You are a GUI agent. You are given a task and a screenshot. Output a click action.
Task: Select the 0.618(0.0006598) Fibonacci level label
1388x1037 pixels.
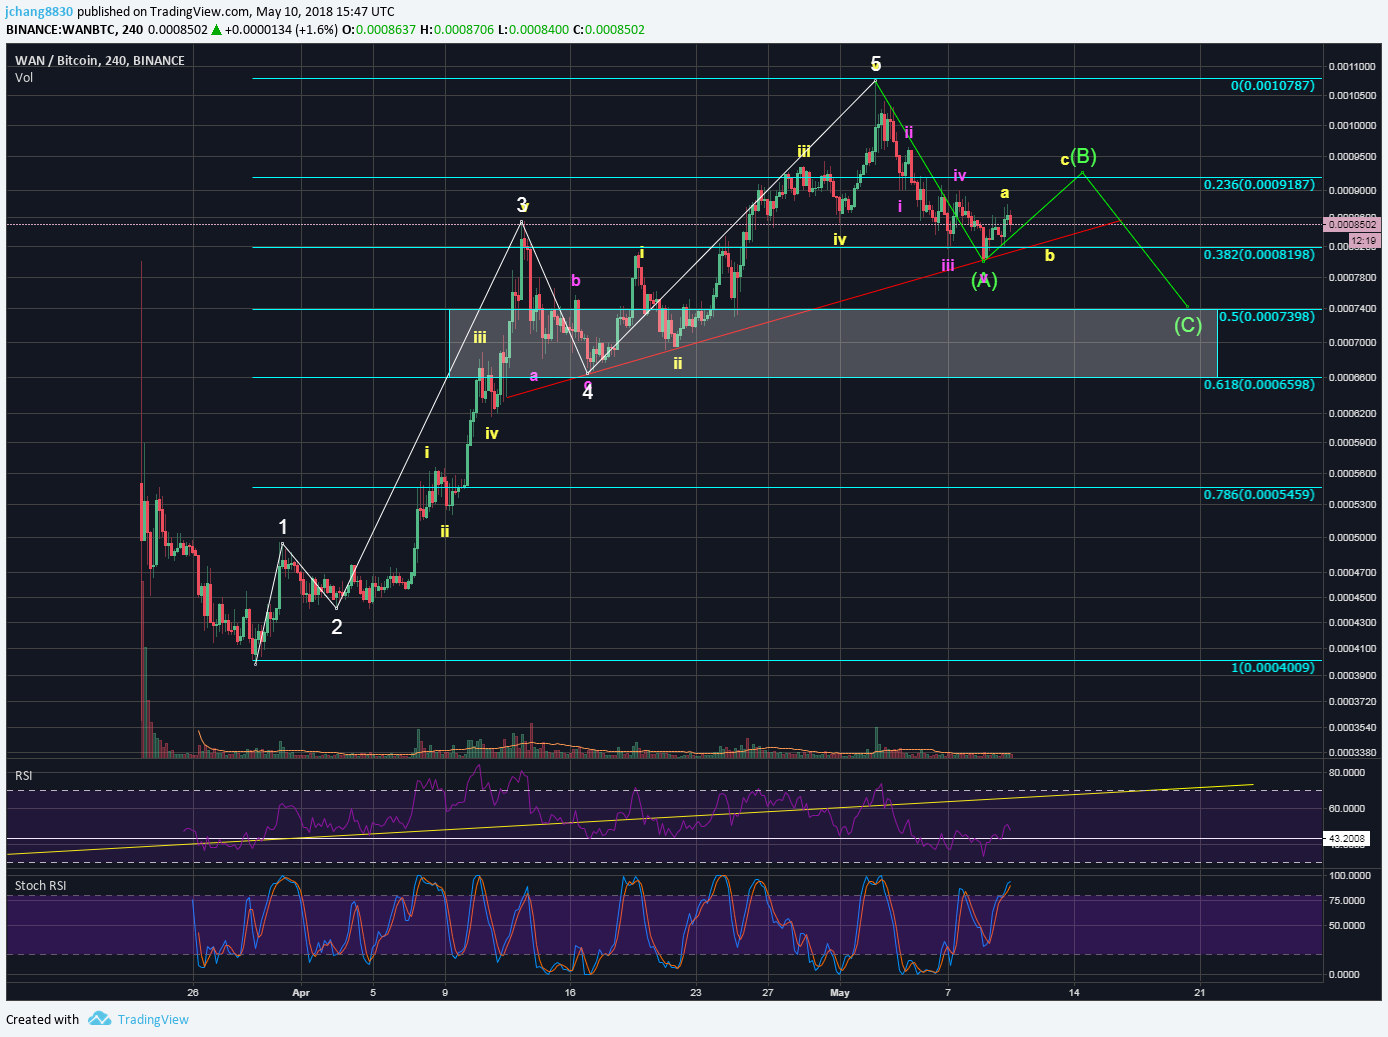1259,384
